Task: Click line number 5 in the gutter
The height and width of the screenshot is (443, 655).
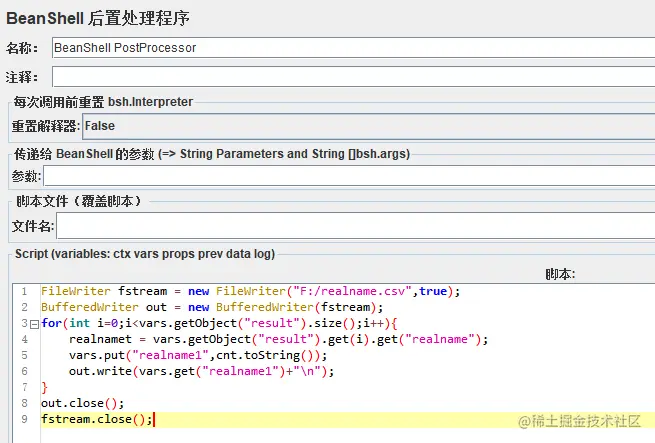Action: [24, 355]
